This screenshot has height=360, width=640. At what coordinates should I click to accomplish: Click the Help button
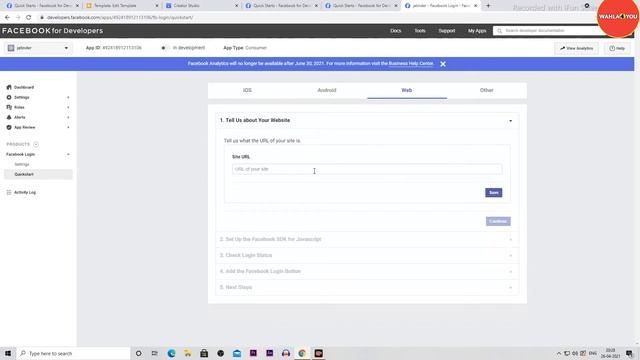617,48
